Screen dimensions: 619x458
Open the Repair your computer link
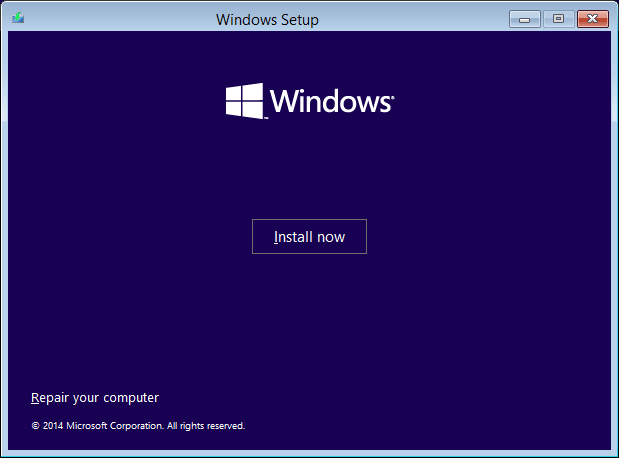coord(95,398)
